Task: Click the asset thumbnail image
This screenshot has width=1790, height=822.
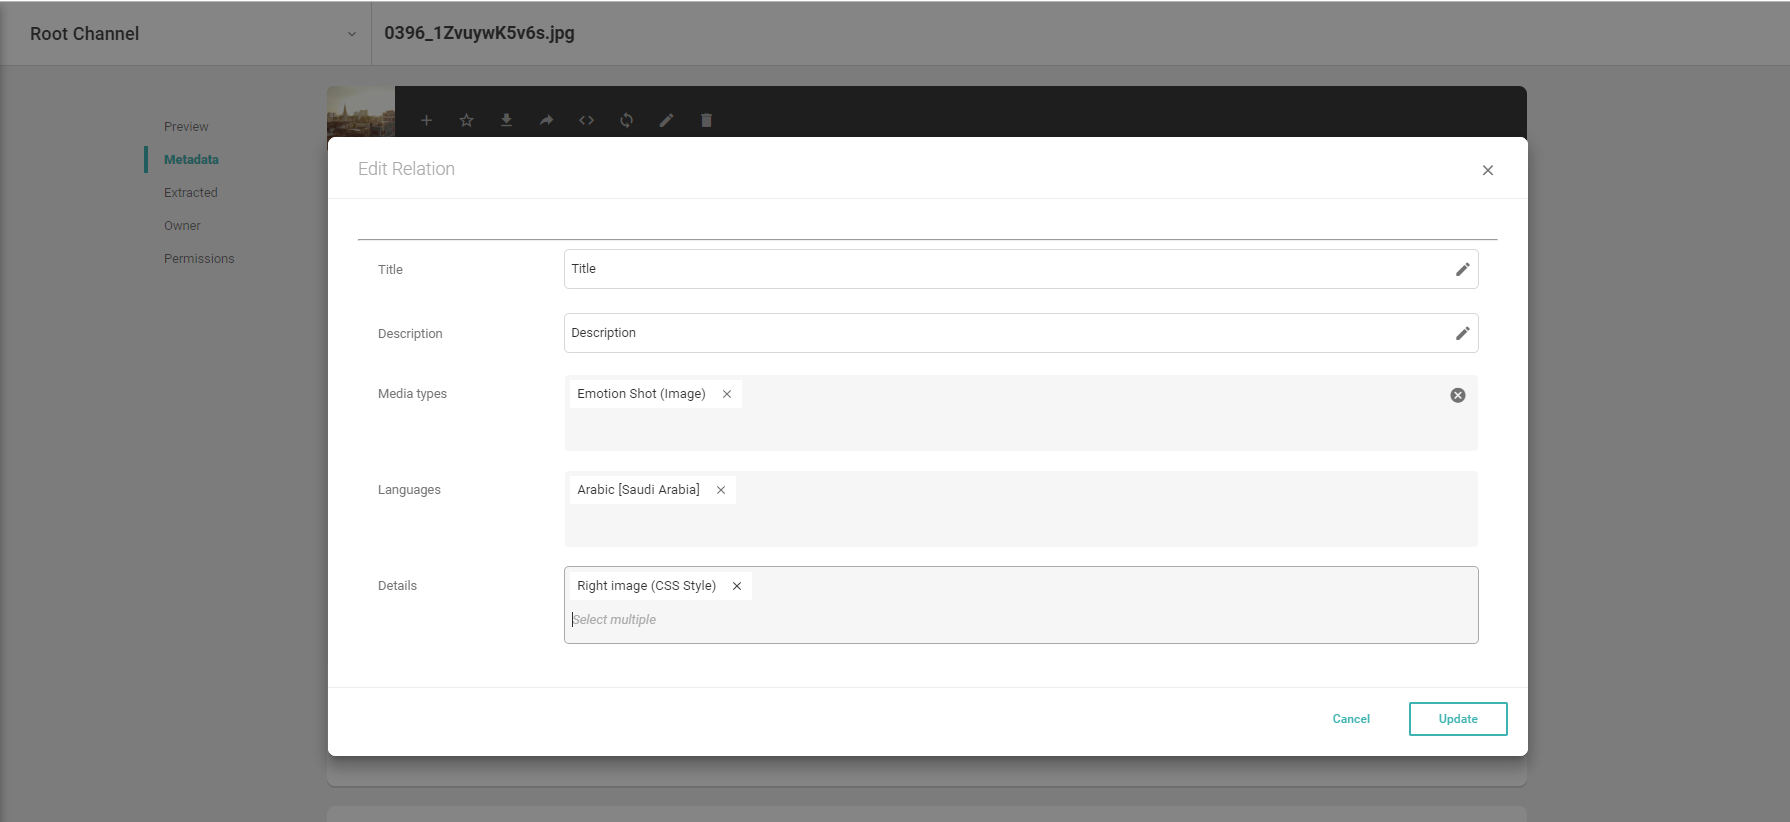Action: [361, 111]
